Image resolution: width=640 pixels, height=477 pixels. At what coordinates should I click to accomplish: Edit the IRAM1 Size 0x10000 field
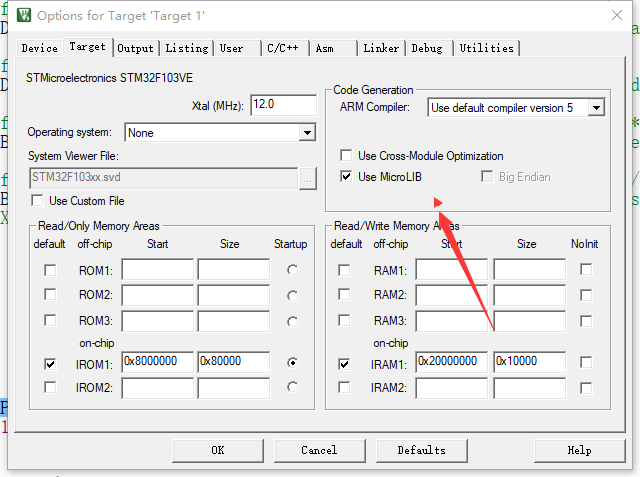(529, 362)
